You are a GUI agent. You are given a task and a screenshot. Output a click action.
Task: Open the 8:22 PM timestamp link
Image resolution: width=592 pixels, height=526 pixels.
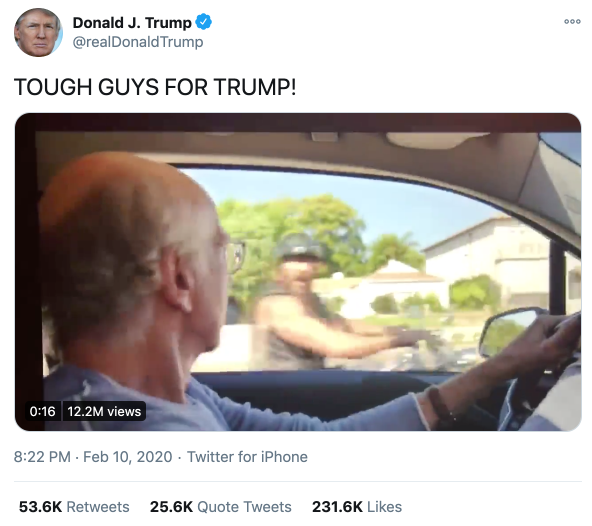(x=42, y=457)
